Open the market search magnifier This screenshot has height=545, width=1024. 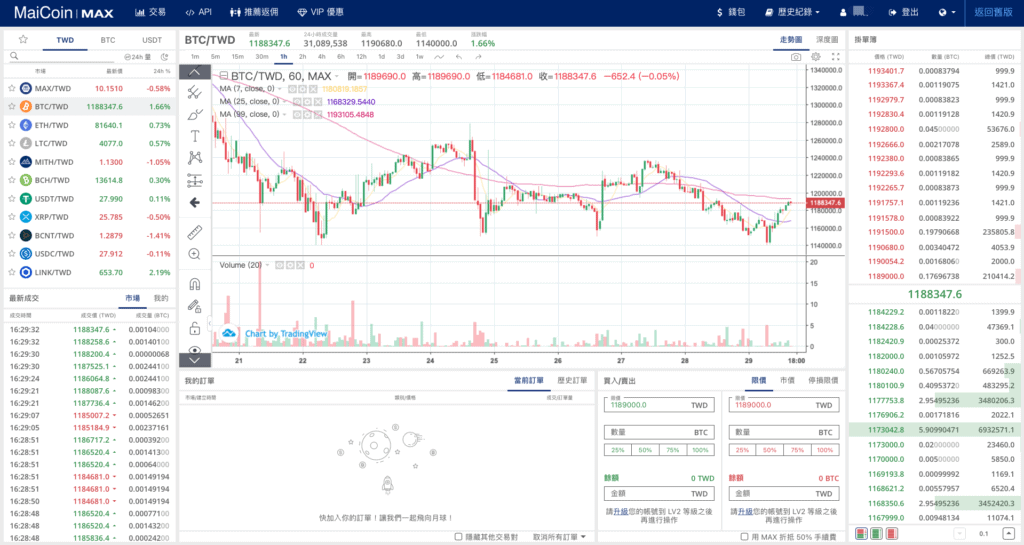[14, 57]
